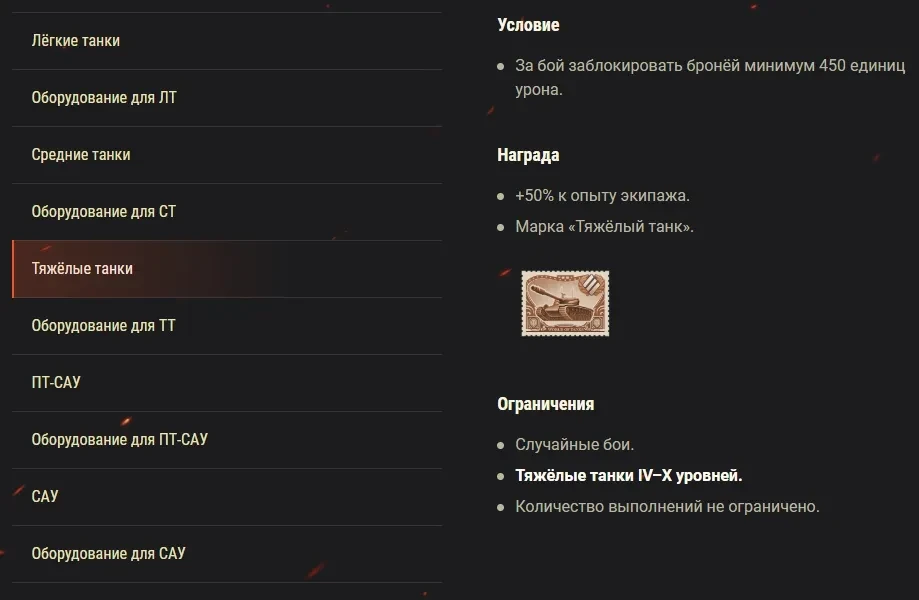919x600 pixels.
Task: Click the Марка «Тяжёлый танк» reward text
Action: [605, 227]
